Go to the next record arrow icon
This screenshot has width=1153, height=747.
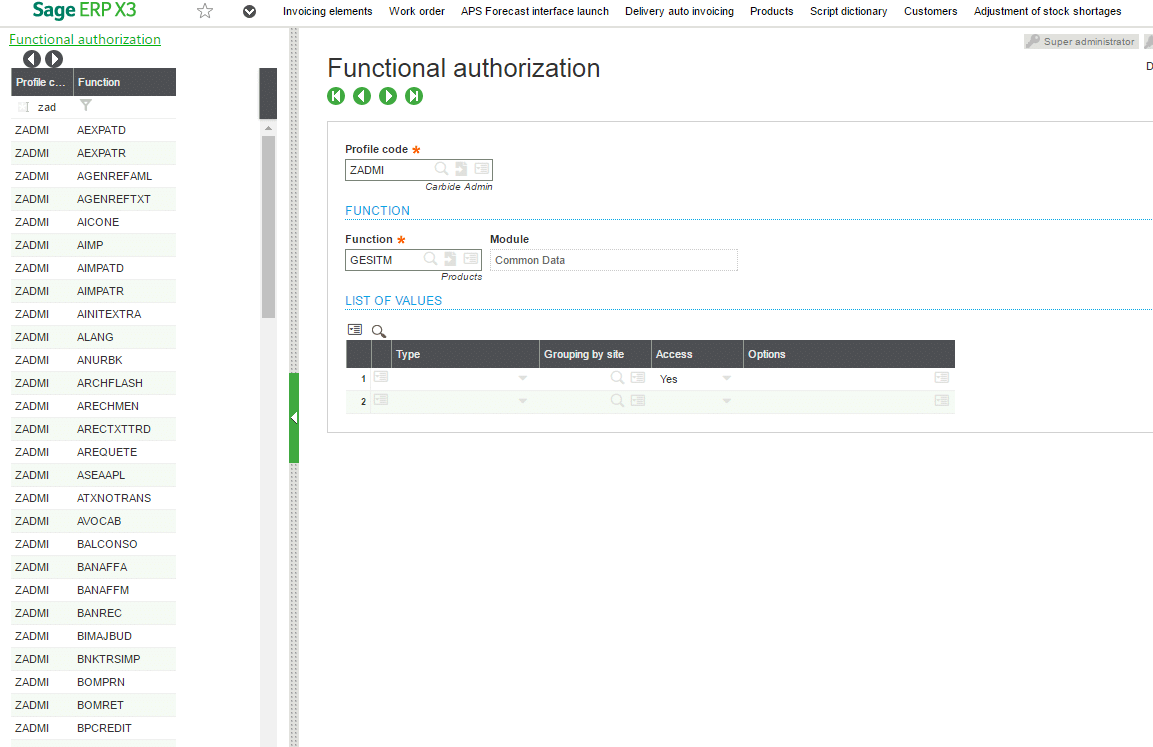(388, 96)
